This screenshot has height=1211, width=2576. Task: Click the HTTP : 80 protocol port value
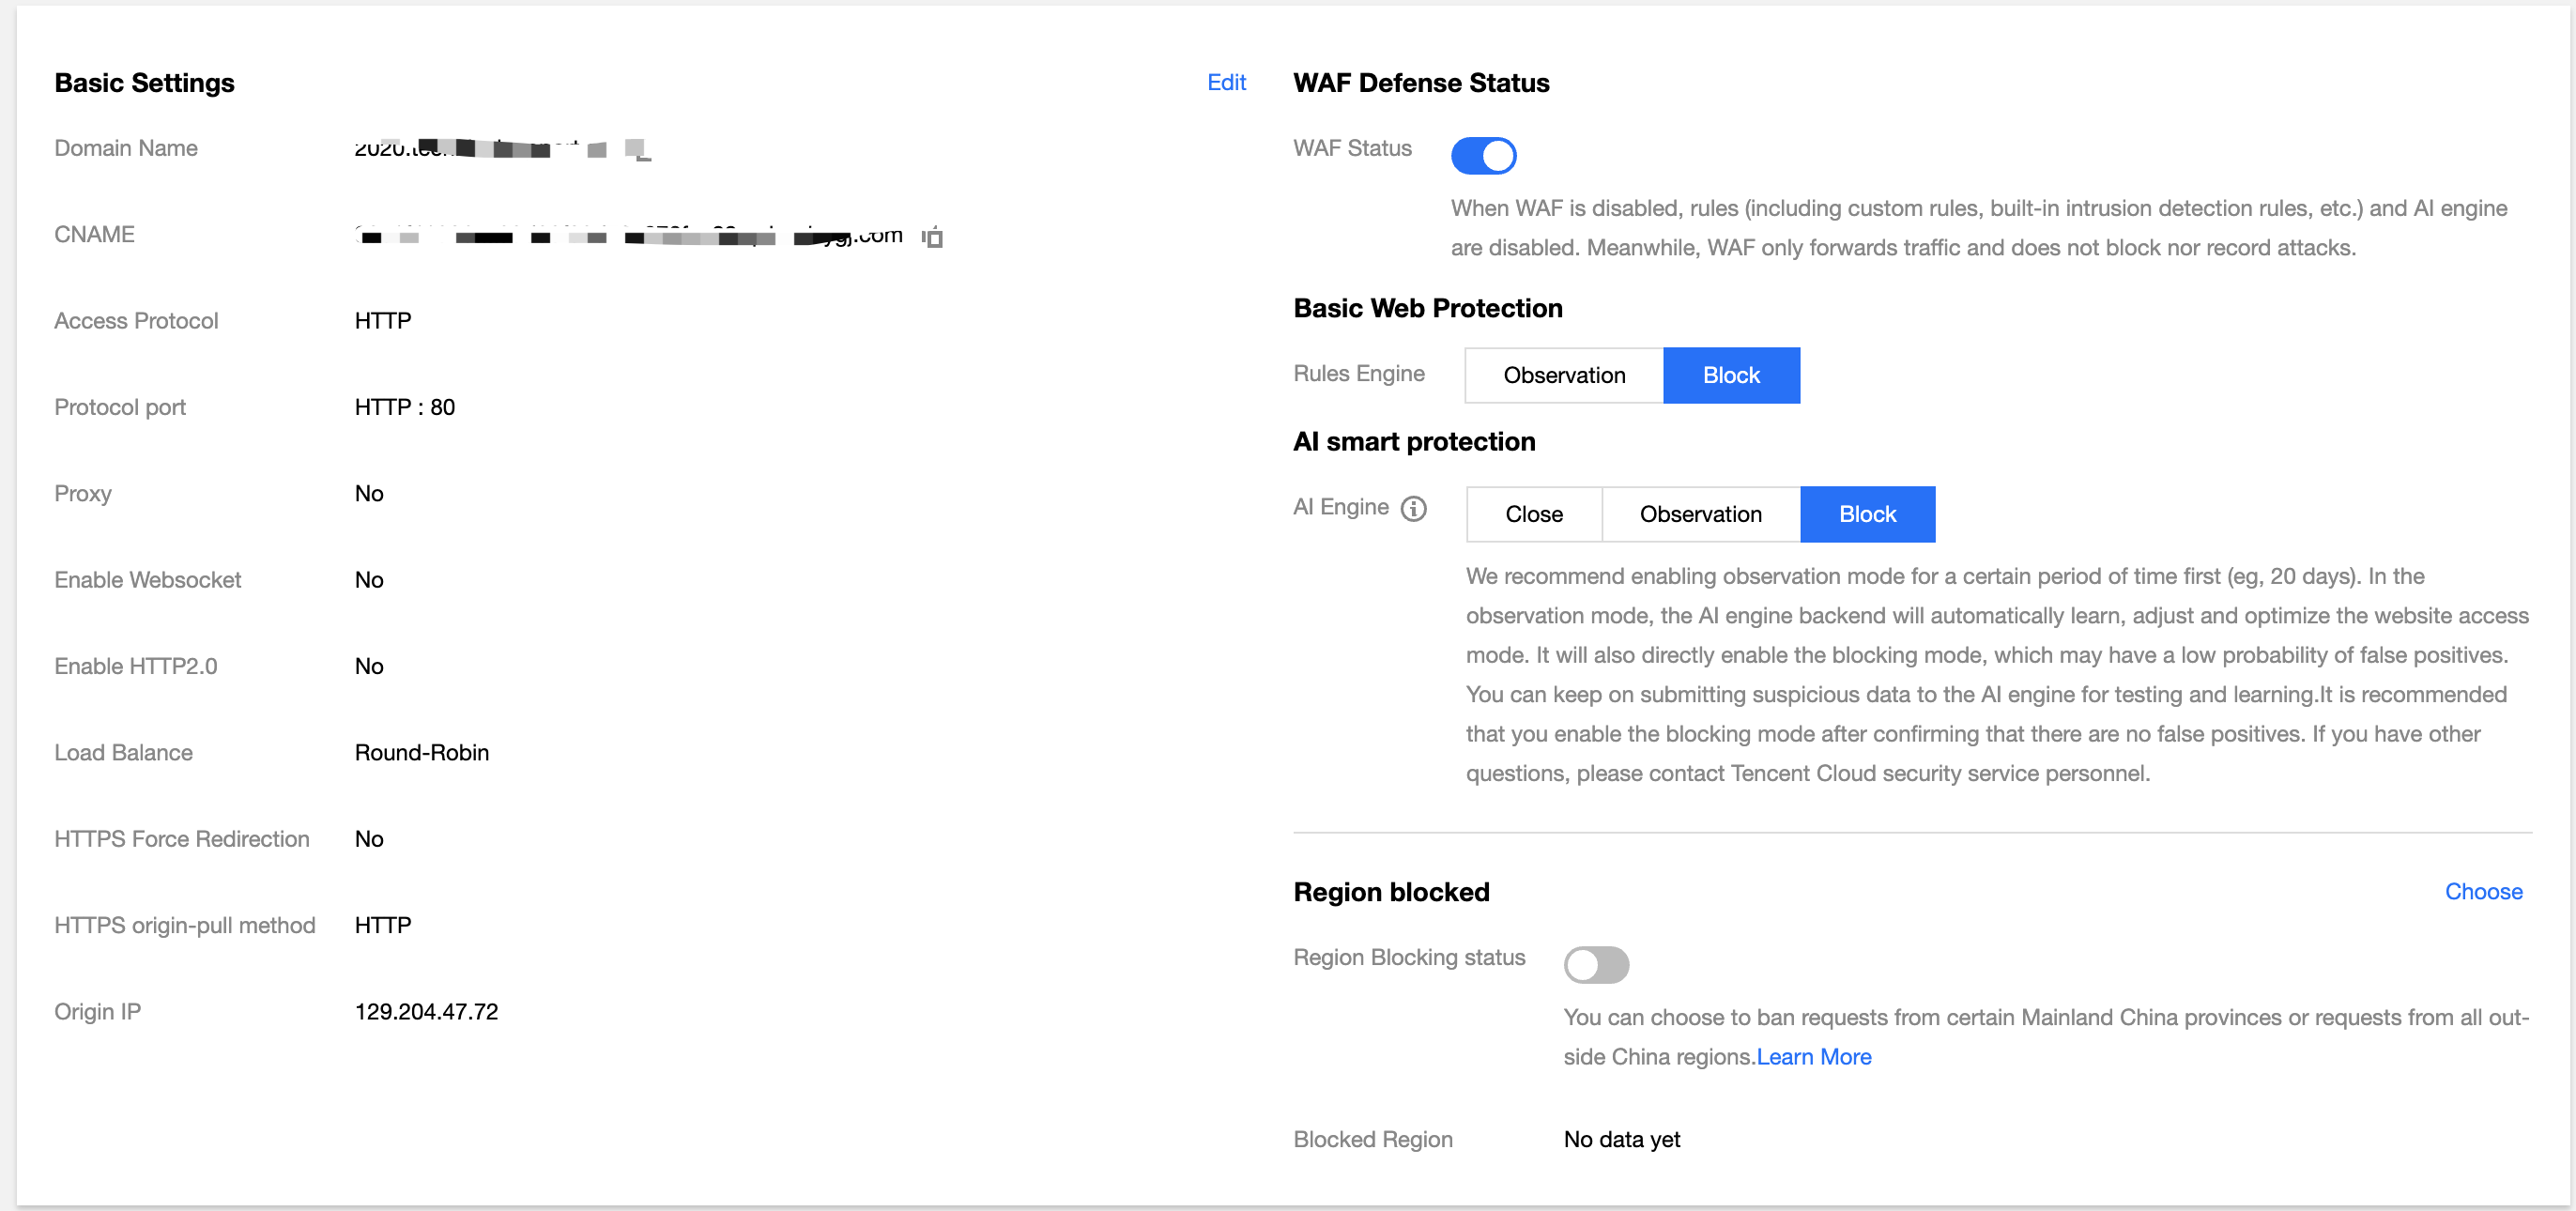[405, 407]
